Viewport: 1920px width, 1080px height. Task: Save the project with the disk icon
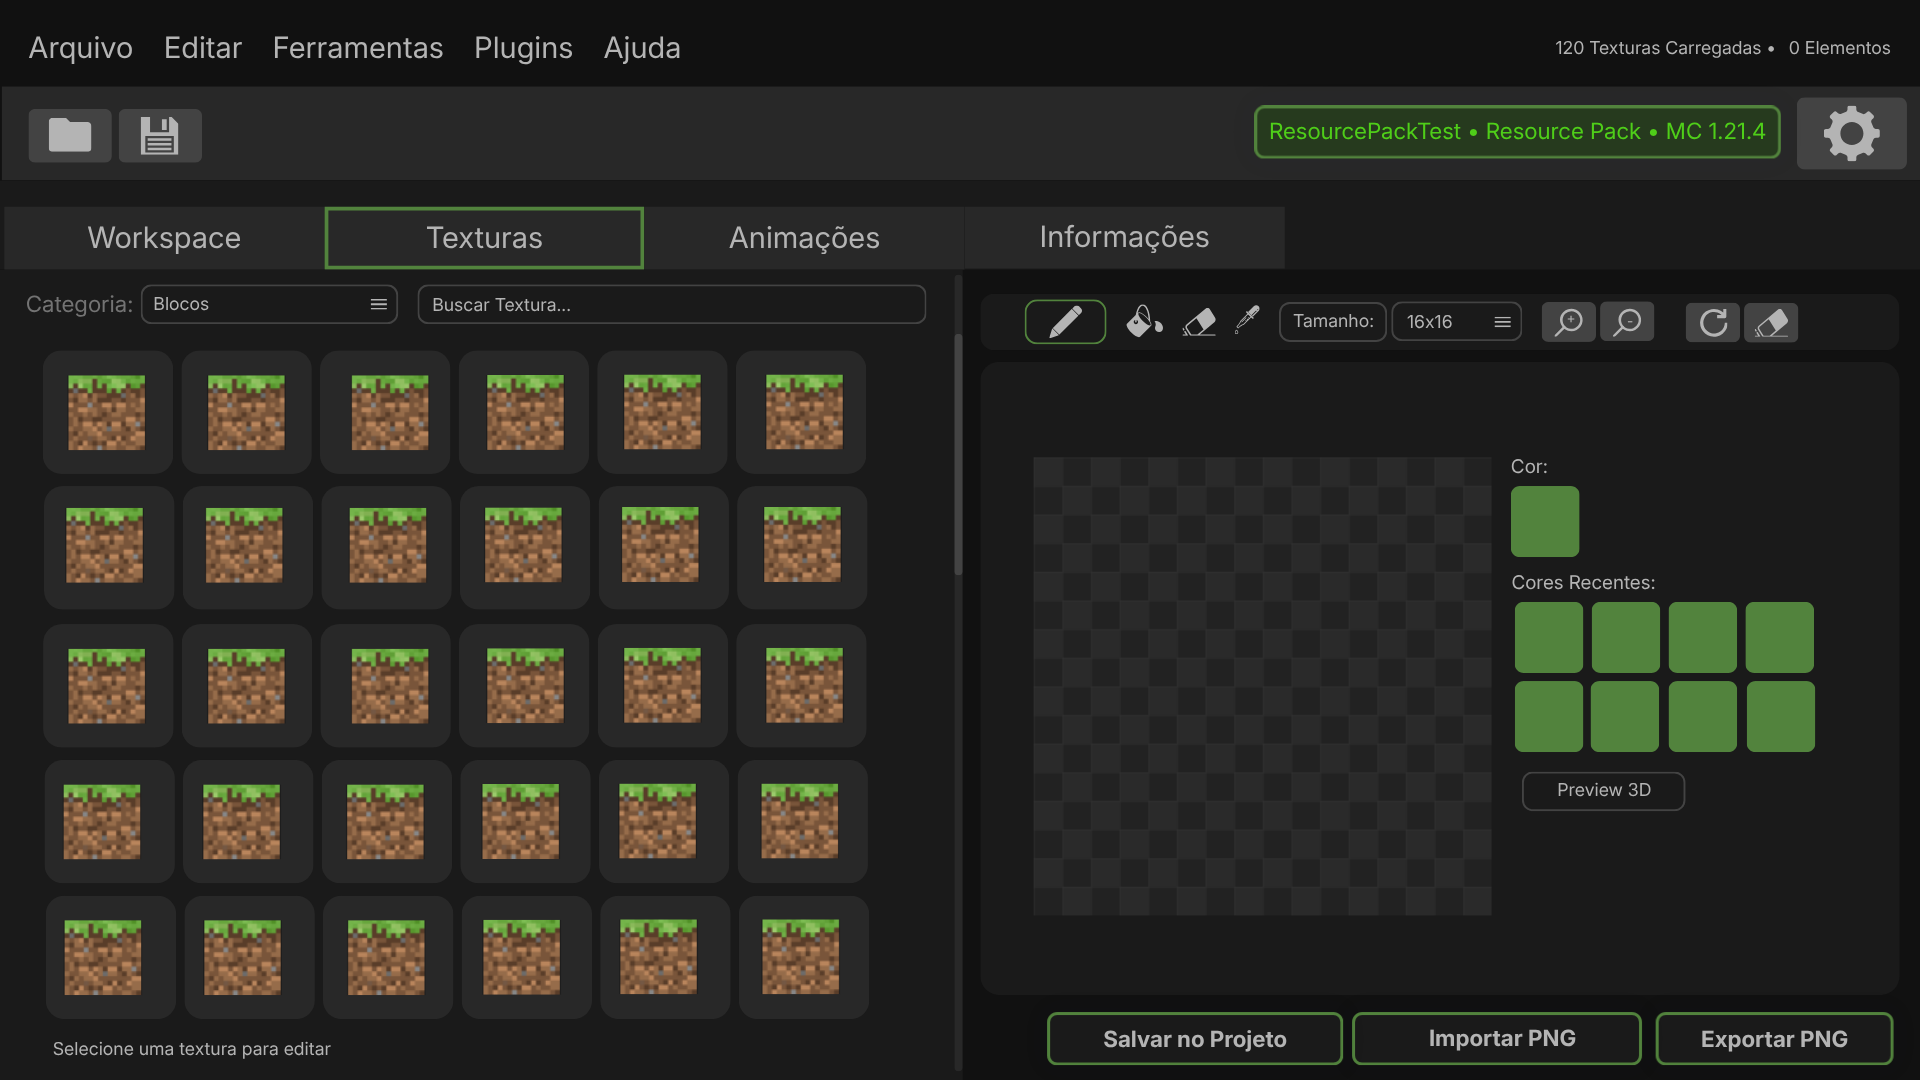coord(160,135)
